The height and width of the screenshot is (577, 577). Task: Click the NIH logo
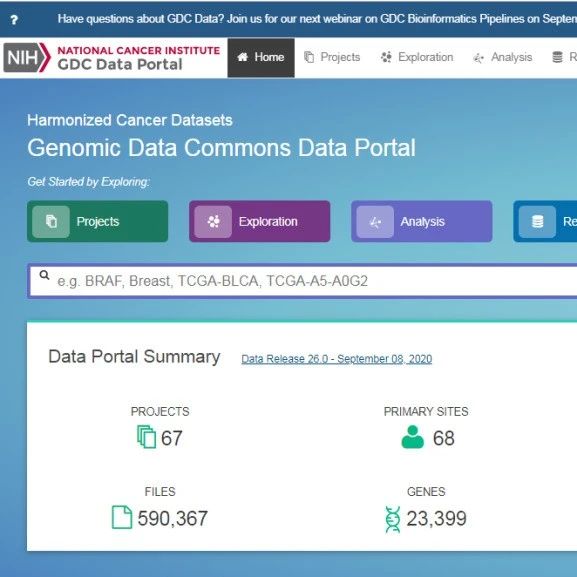coord(27,57)
